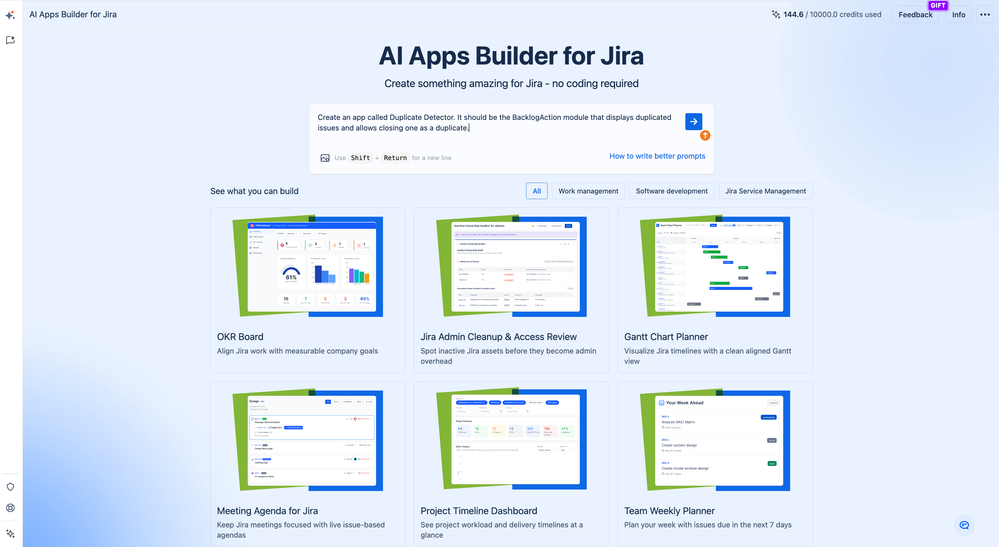Click the Meeting Agenda for Jira title
Screen dimensions: 999x547
(x=267, y=511)
